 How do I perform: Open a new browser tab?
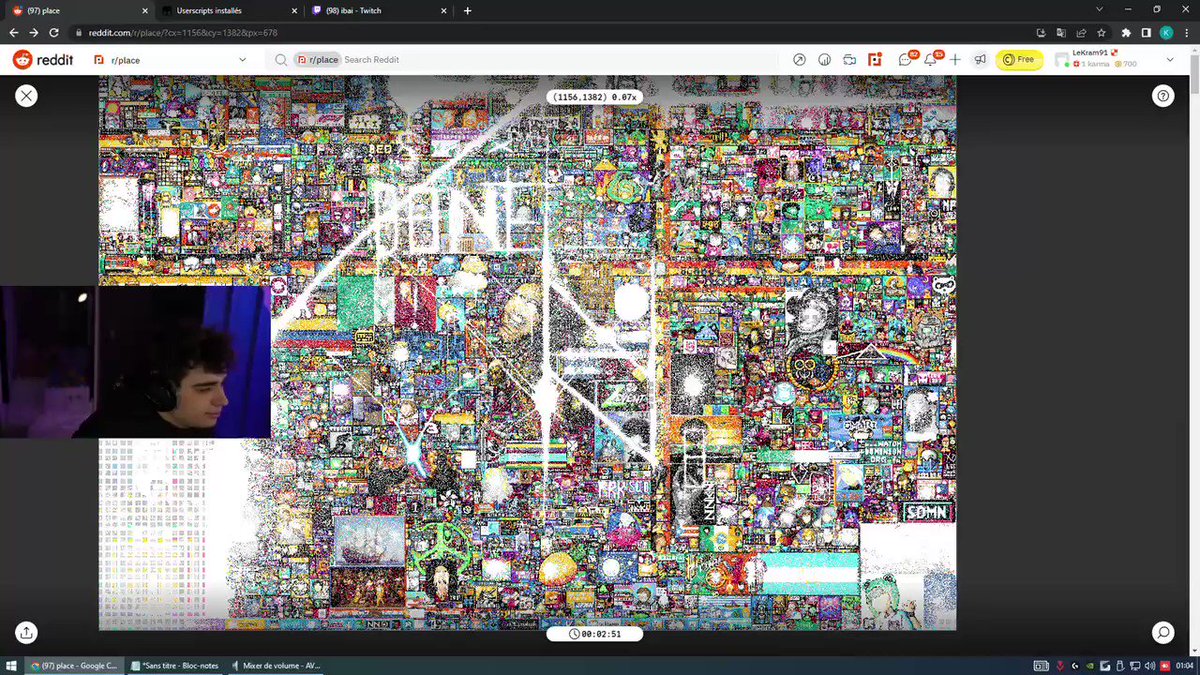point(467,10)
